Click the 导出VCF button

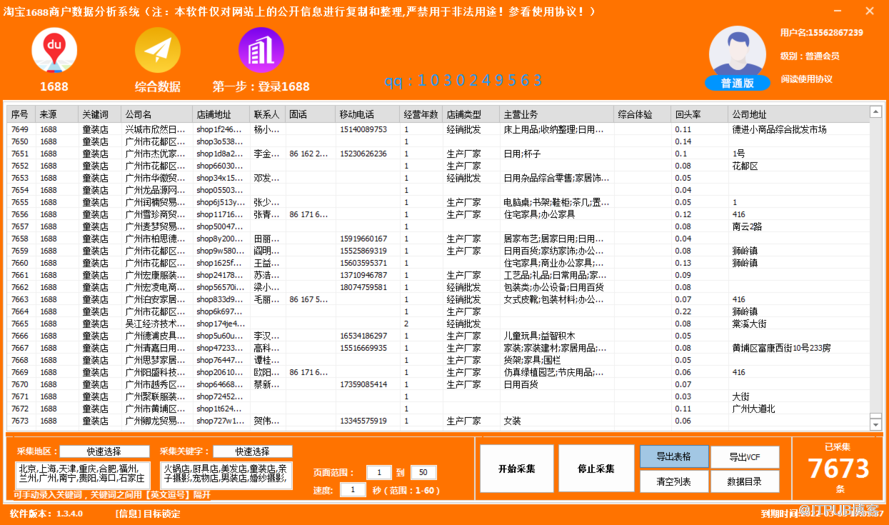[x=745, y=457]
